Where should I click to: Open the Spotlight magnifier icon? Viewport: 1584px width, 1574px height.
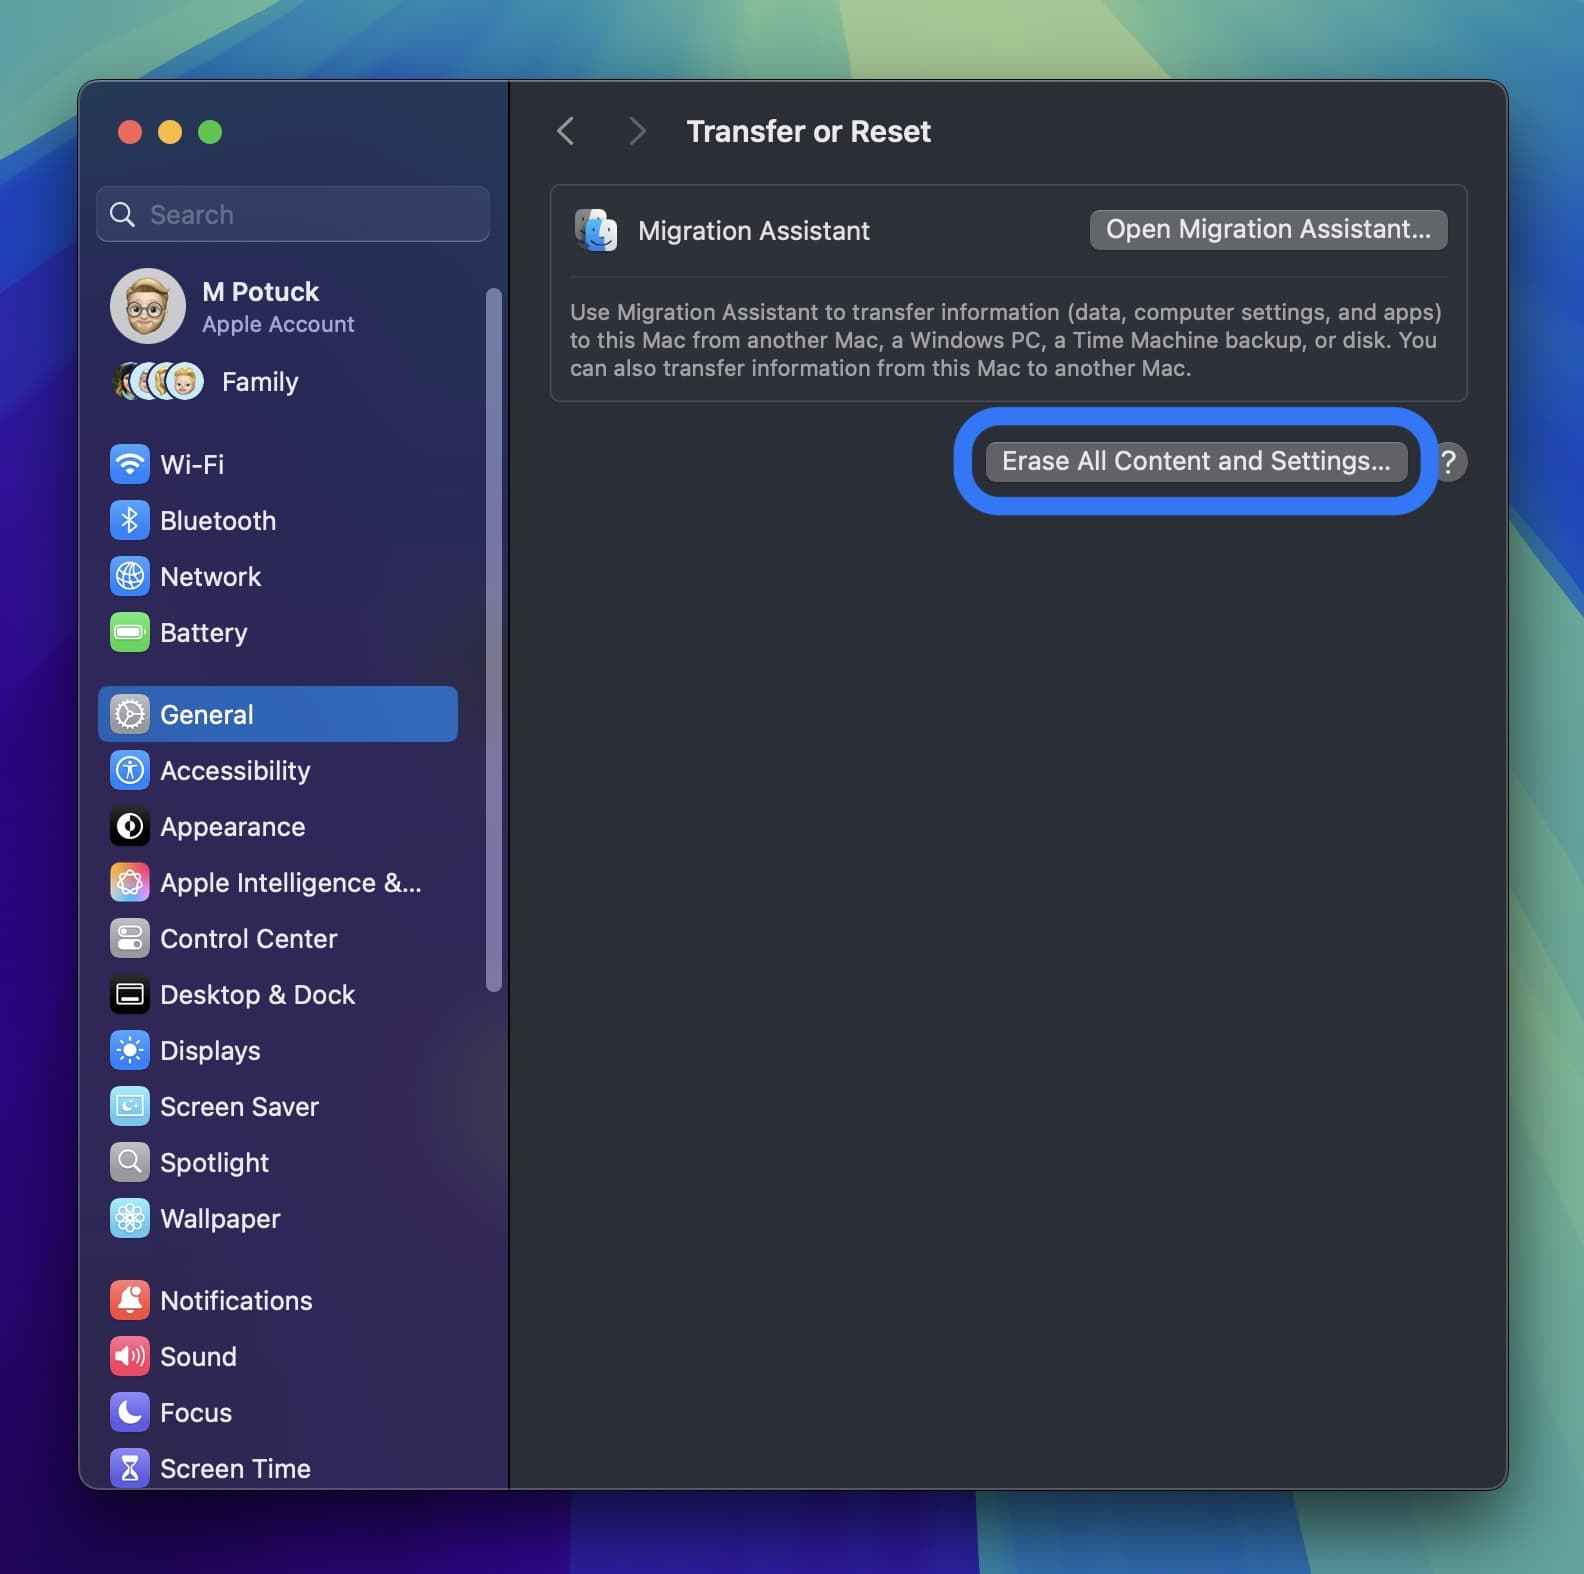[x=130, y=1162]
